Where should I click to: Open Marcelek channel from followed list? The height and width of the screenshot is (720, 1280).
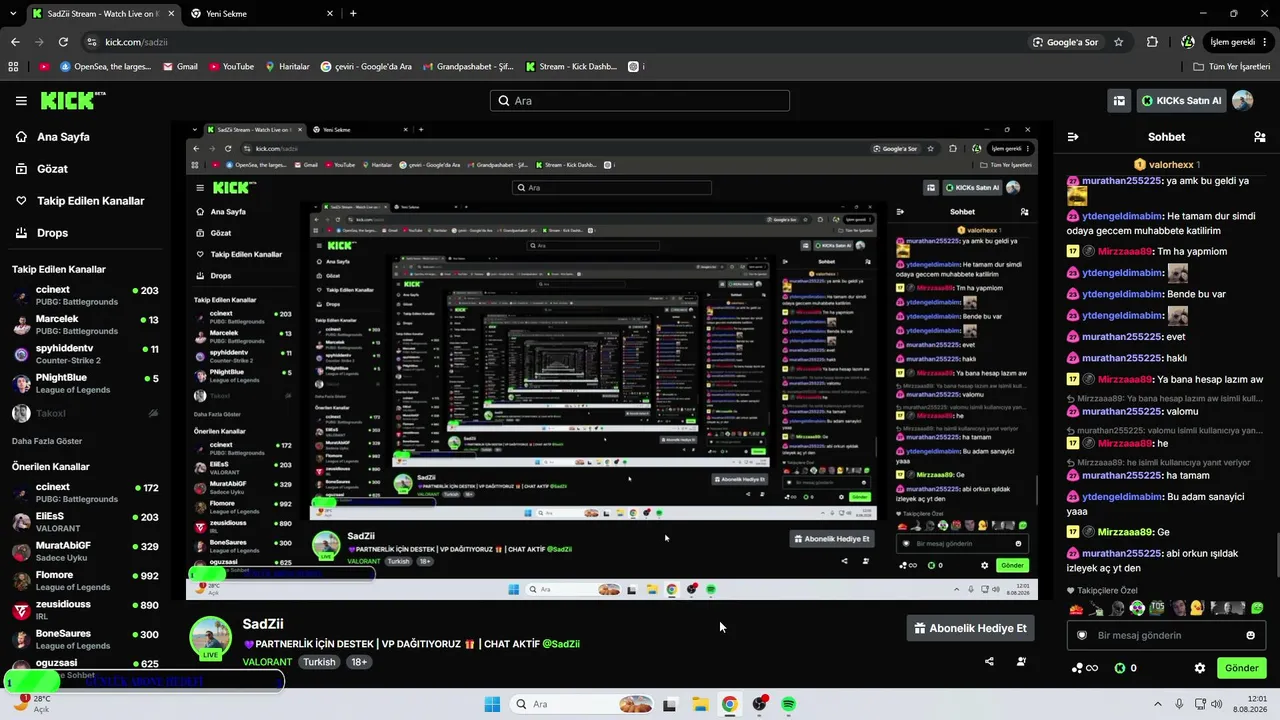coord(85,324)
